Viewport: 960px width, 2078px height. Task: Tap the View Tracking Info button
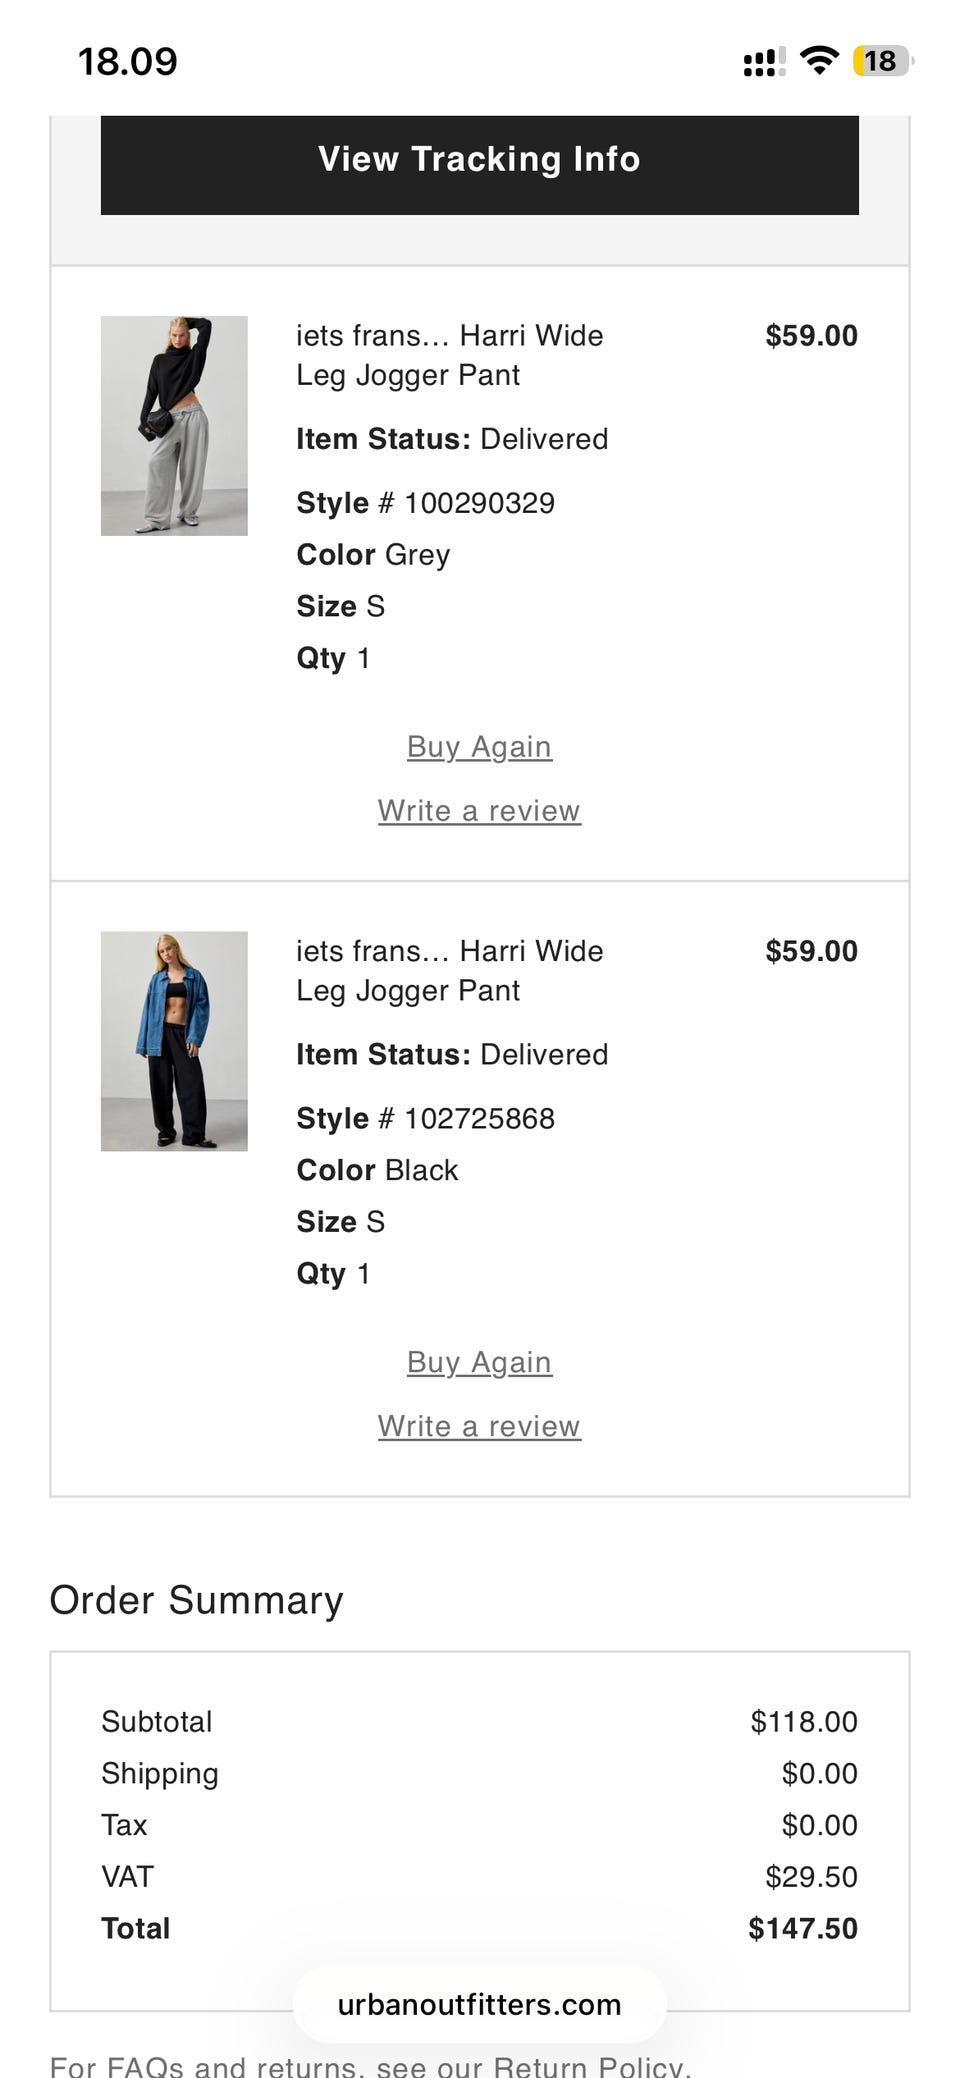(479, 160)
